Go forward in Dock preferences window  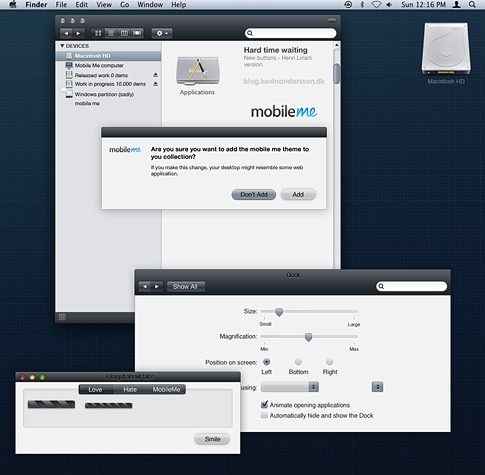(157, 286)
